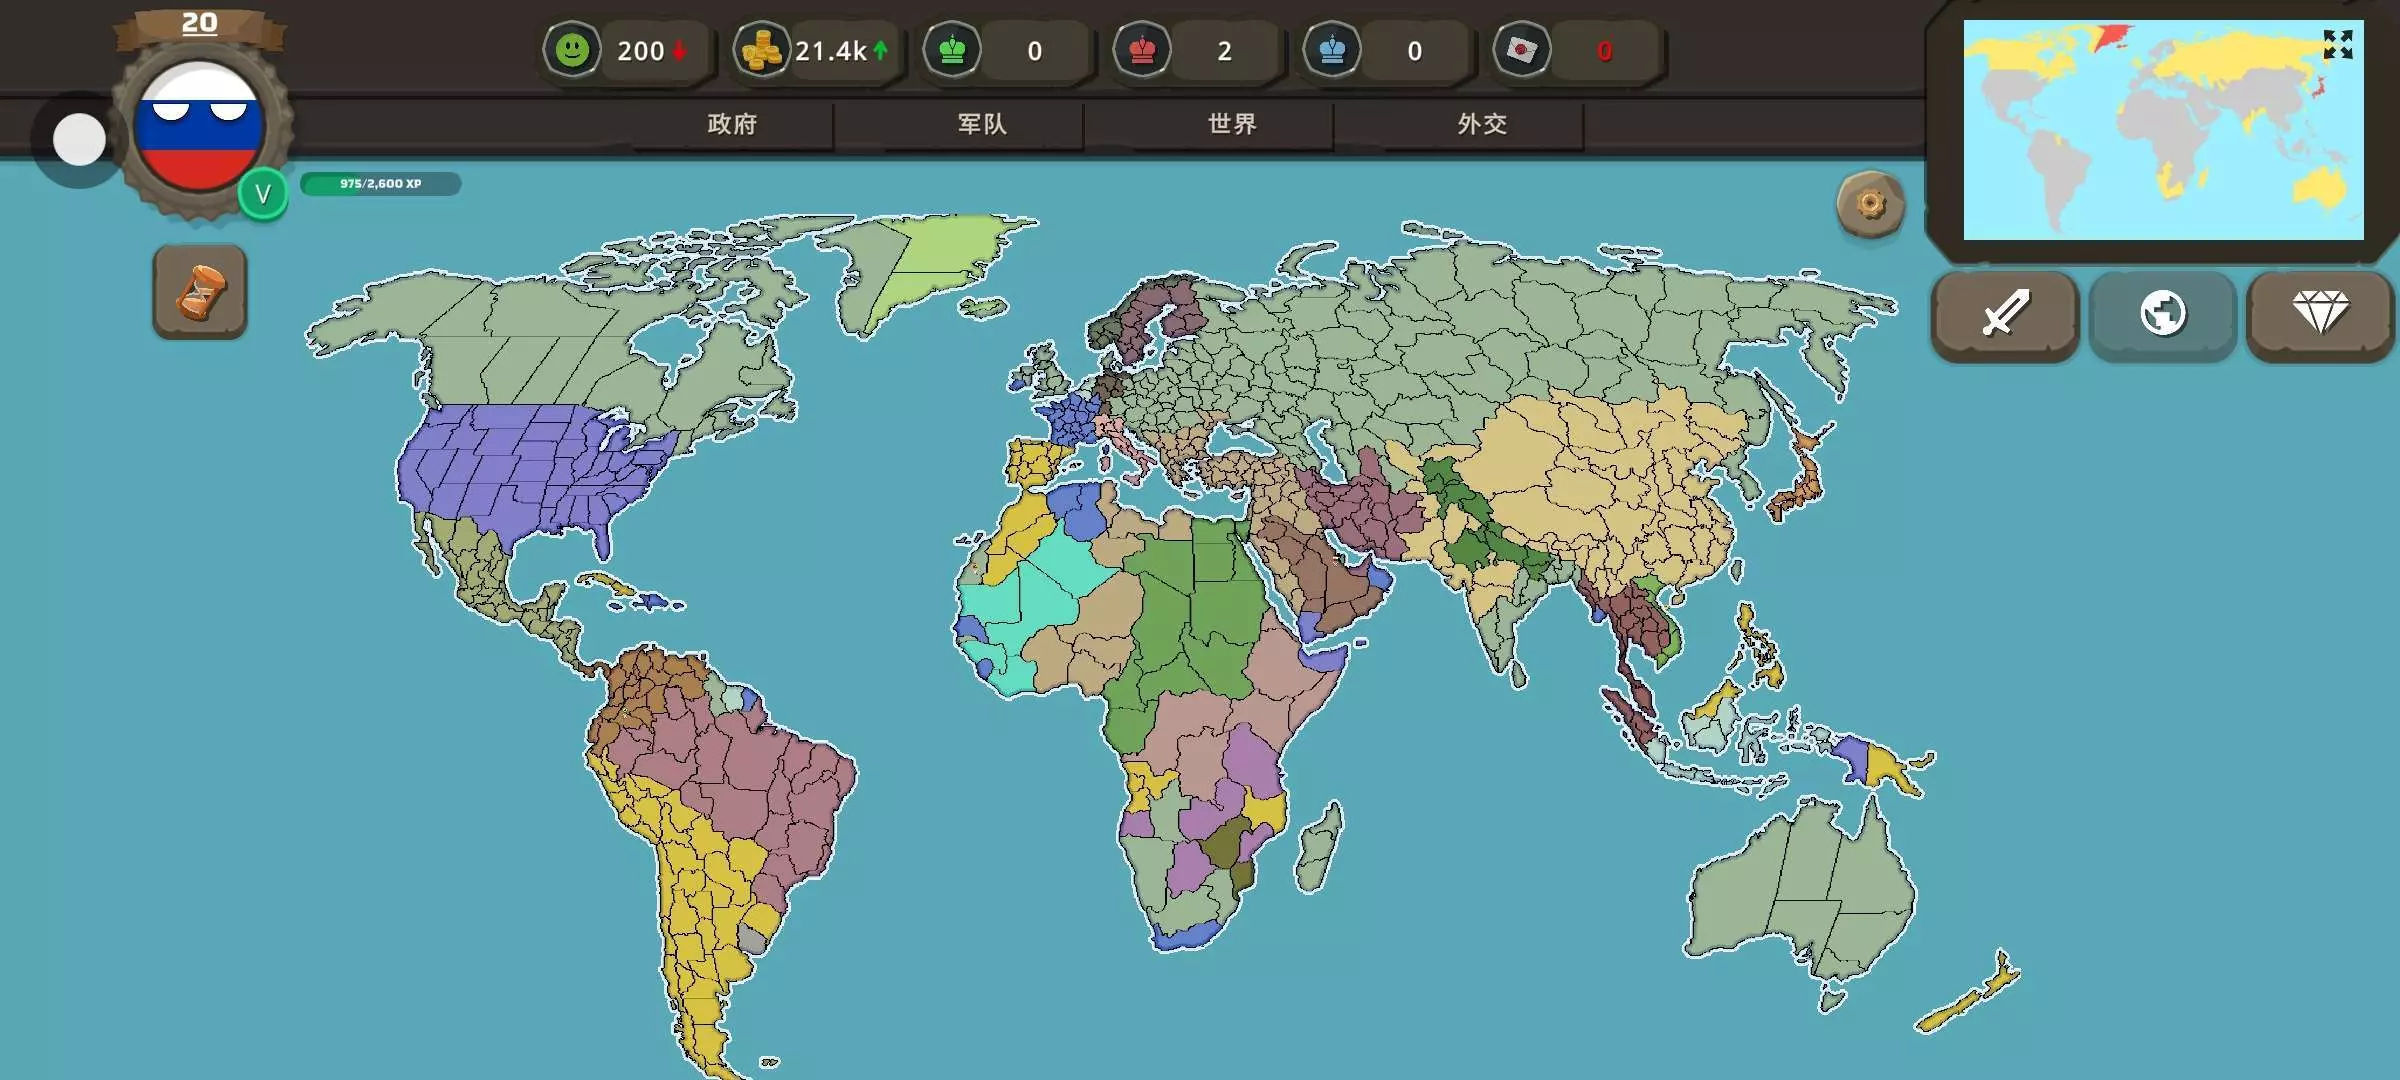Click the gold coins treasury icon
The width and height of the screenshot is (2400, 1080).
coord(762,50)
